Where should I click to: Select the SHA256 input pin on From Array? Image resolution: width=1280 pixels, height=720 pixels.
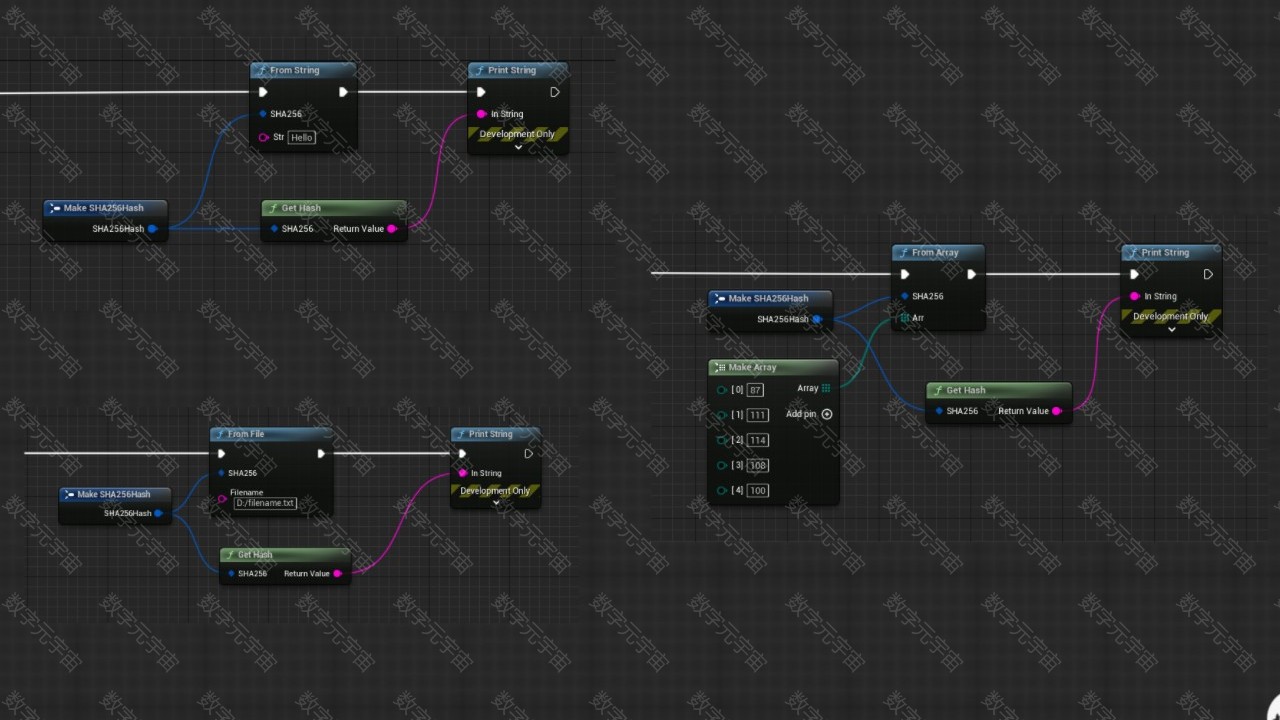click(x=905, y=296)
